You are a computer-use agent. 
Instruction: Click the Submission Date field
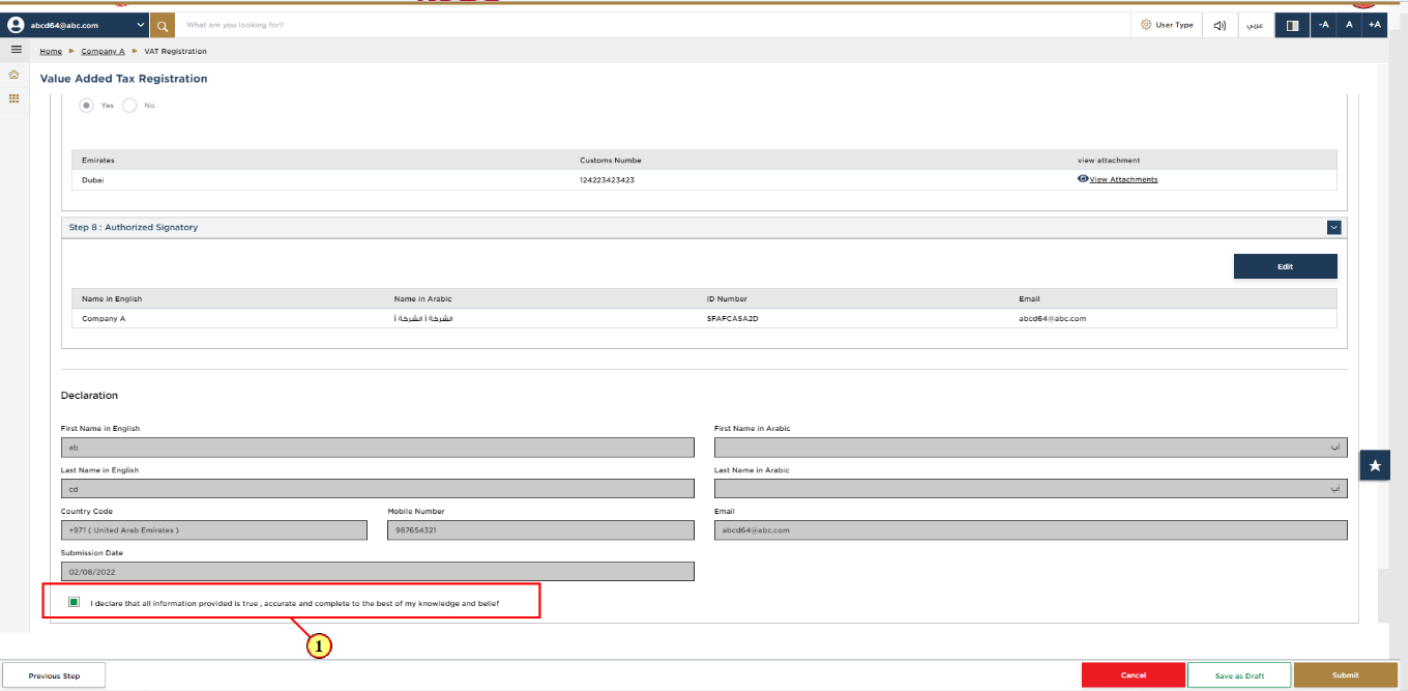pos(378,572)
